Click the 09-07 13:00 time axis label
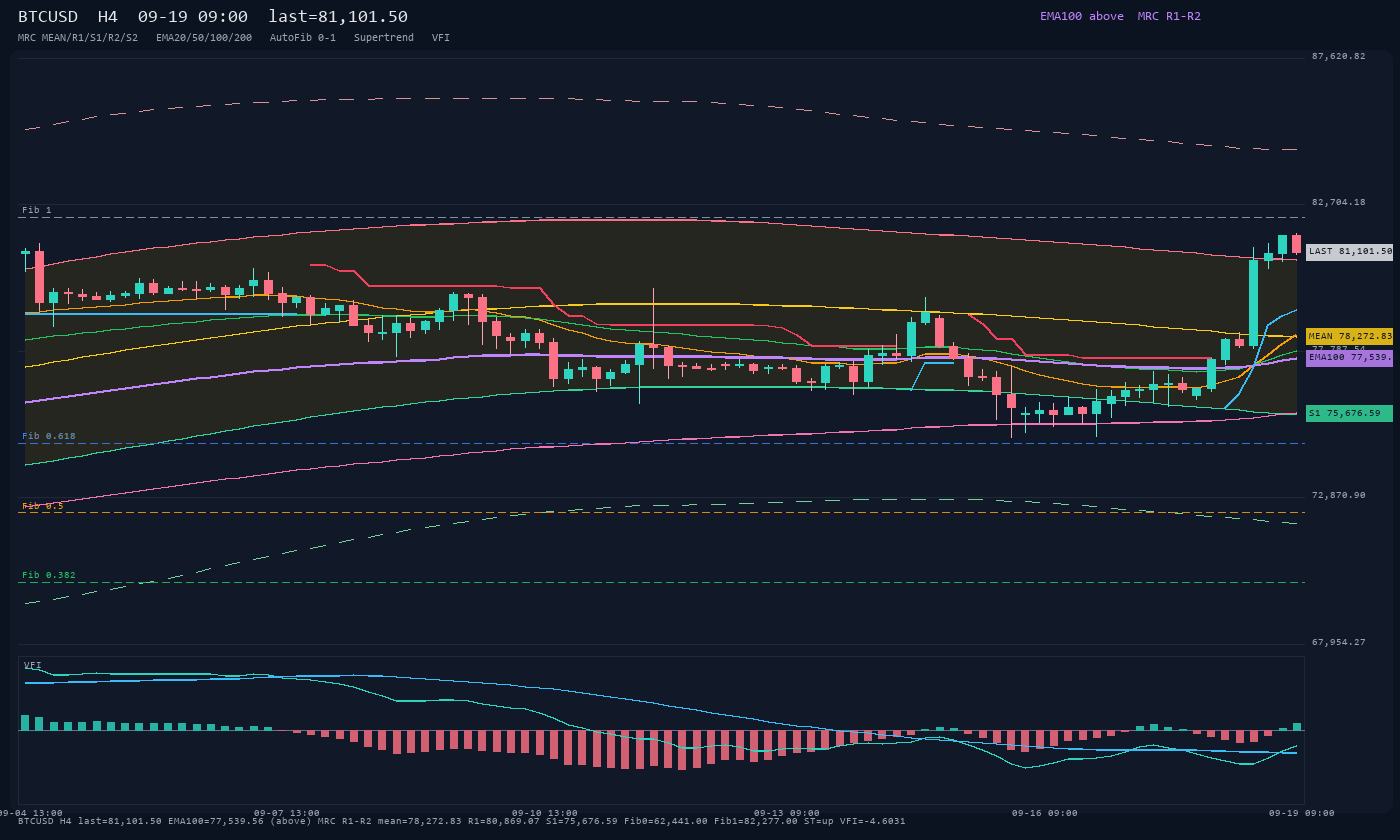Screen dimensions: 1400x840 [287, 813]
